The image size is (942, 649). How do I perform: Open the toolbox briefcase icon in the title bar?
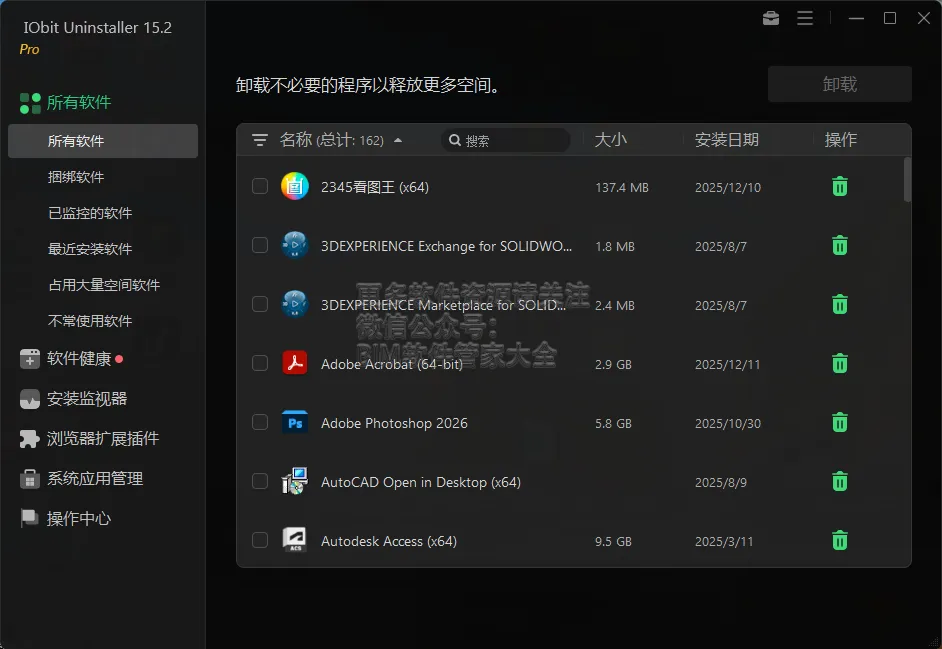(771, 19)
